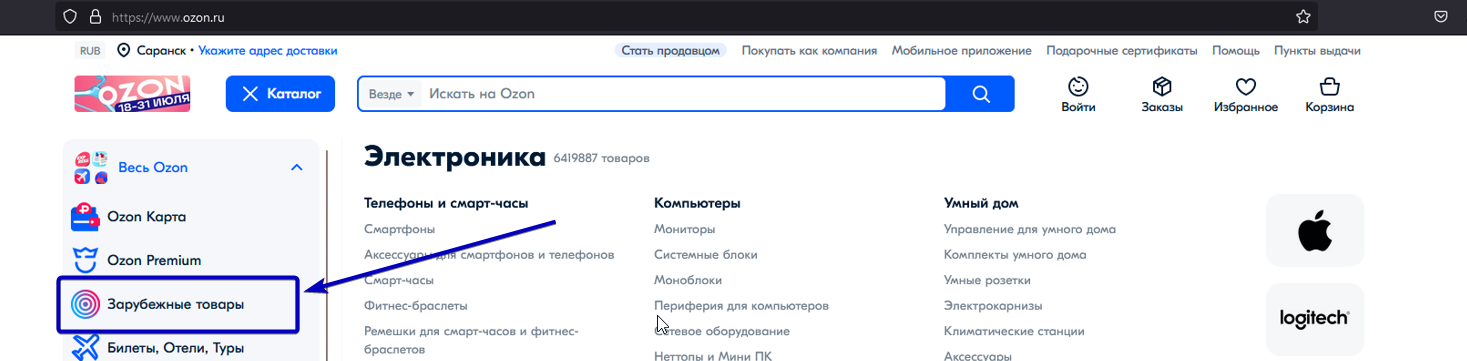Click the Apple brand tile
This screenshot has width=1467, height=361.
pos(1314,230)
